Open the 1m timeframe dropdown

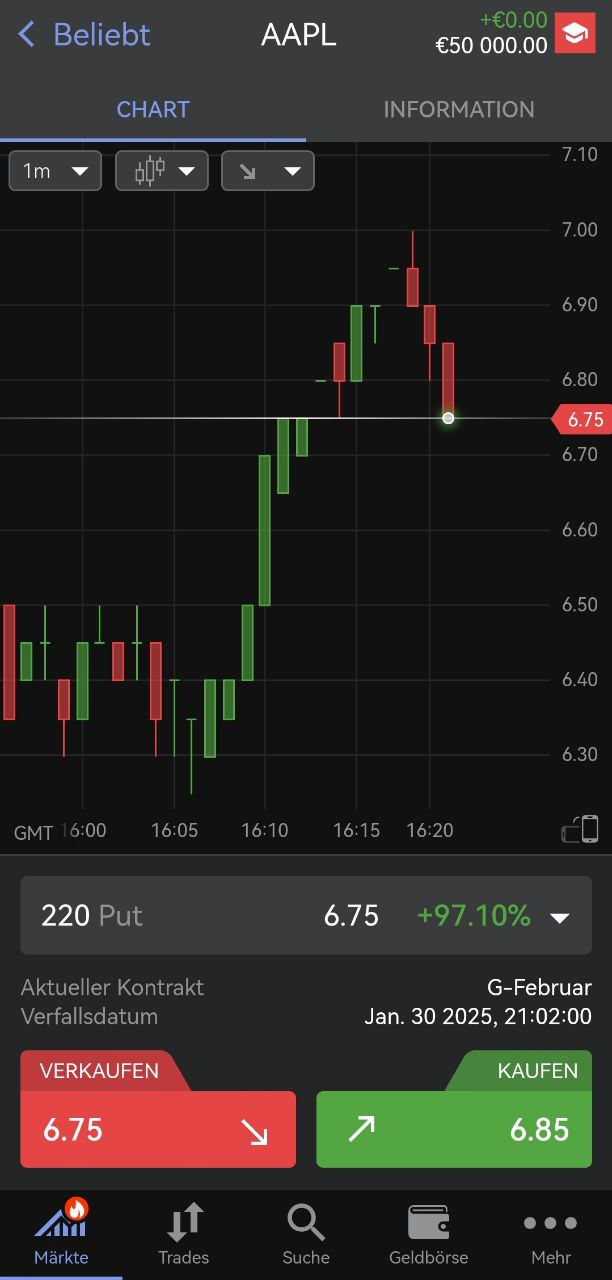[55, 171]
